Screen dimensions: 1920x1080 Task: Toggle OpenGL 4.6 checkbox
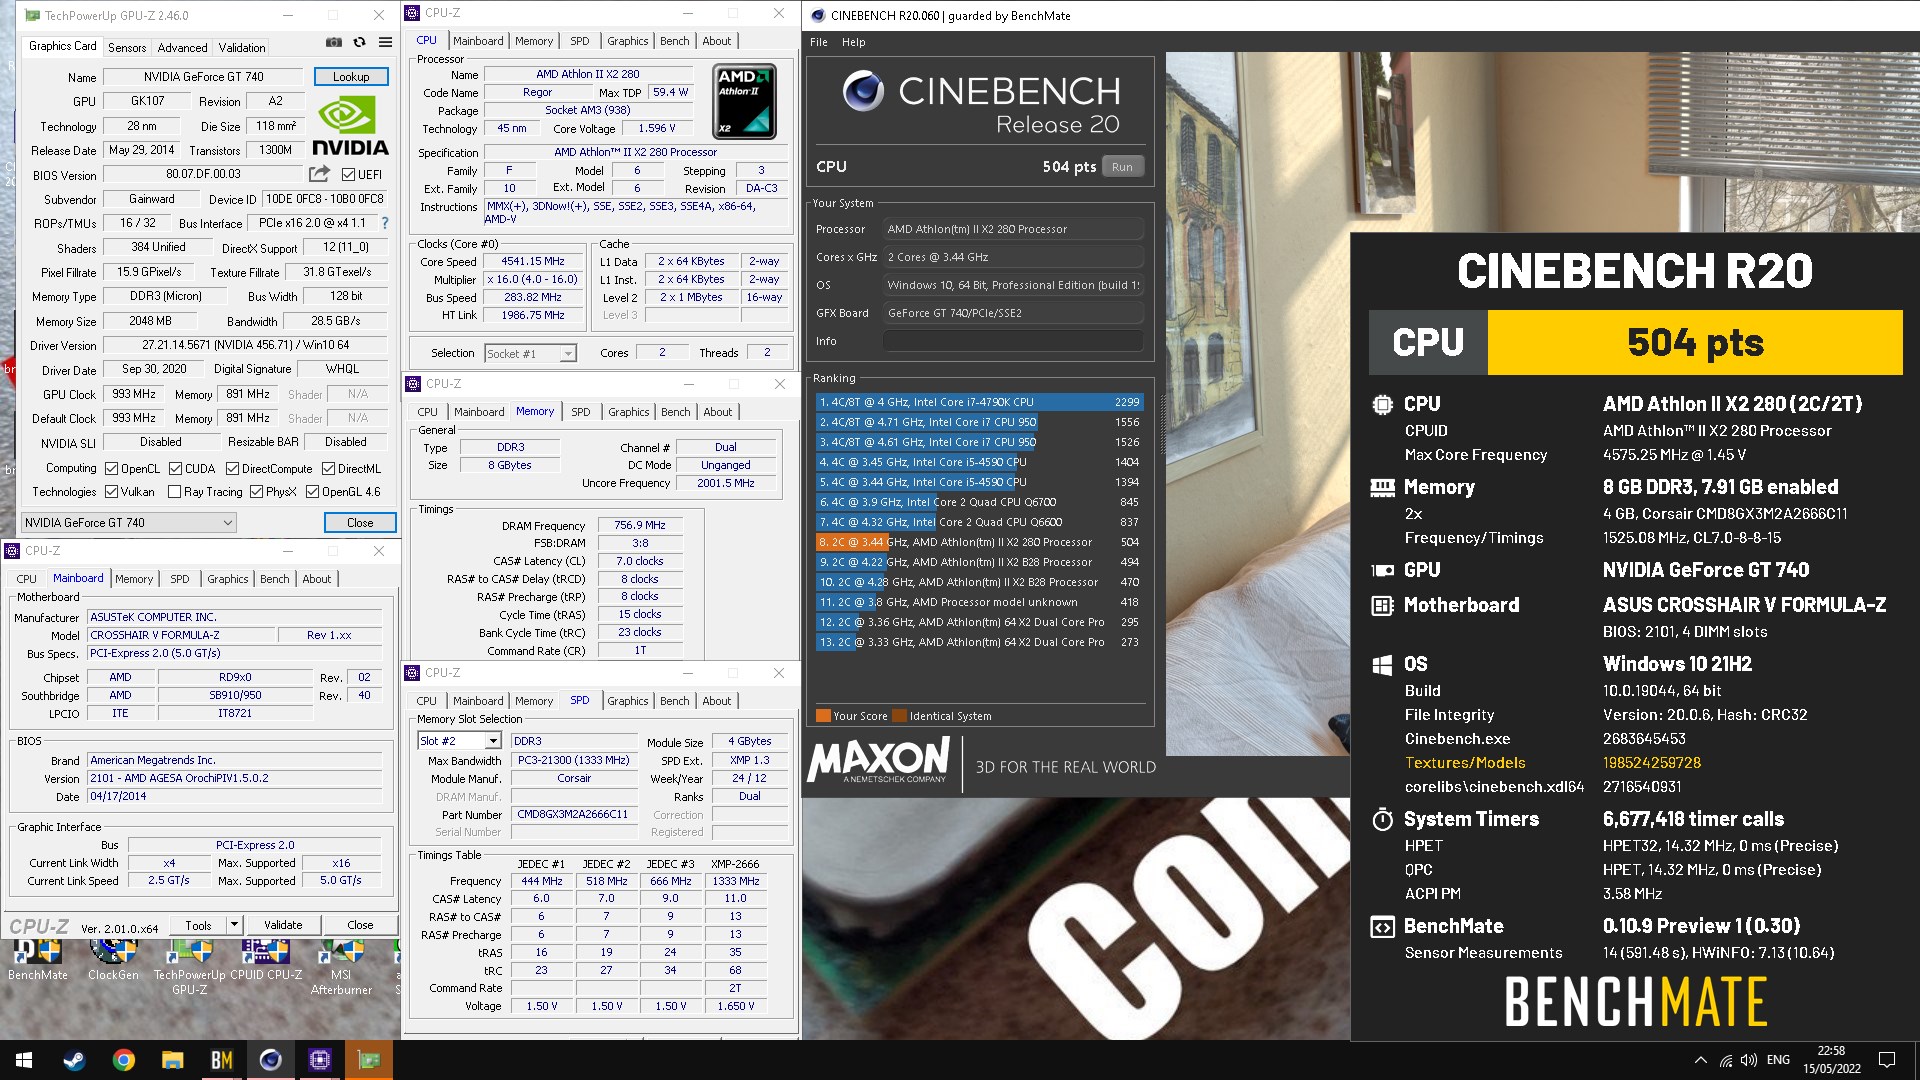pyautogui.click(x=312, y=491)
